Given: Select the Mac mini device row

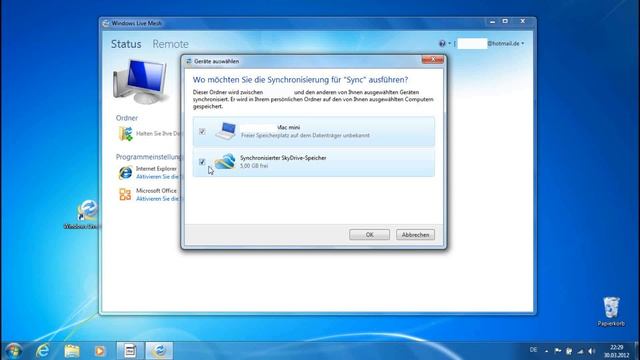Looking at the screenshot, I should tap(313, 131).
